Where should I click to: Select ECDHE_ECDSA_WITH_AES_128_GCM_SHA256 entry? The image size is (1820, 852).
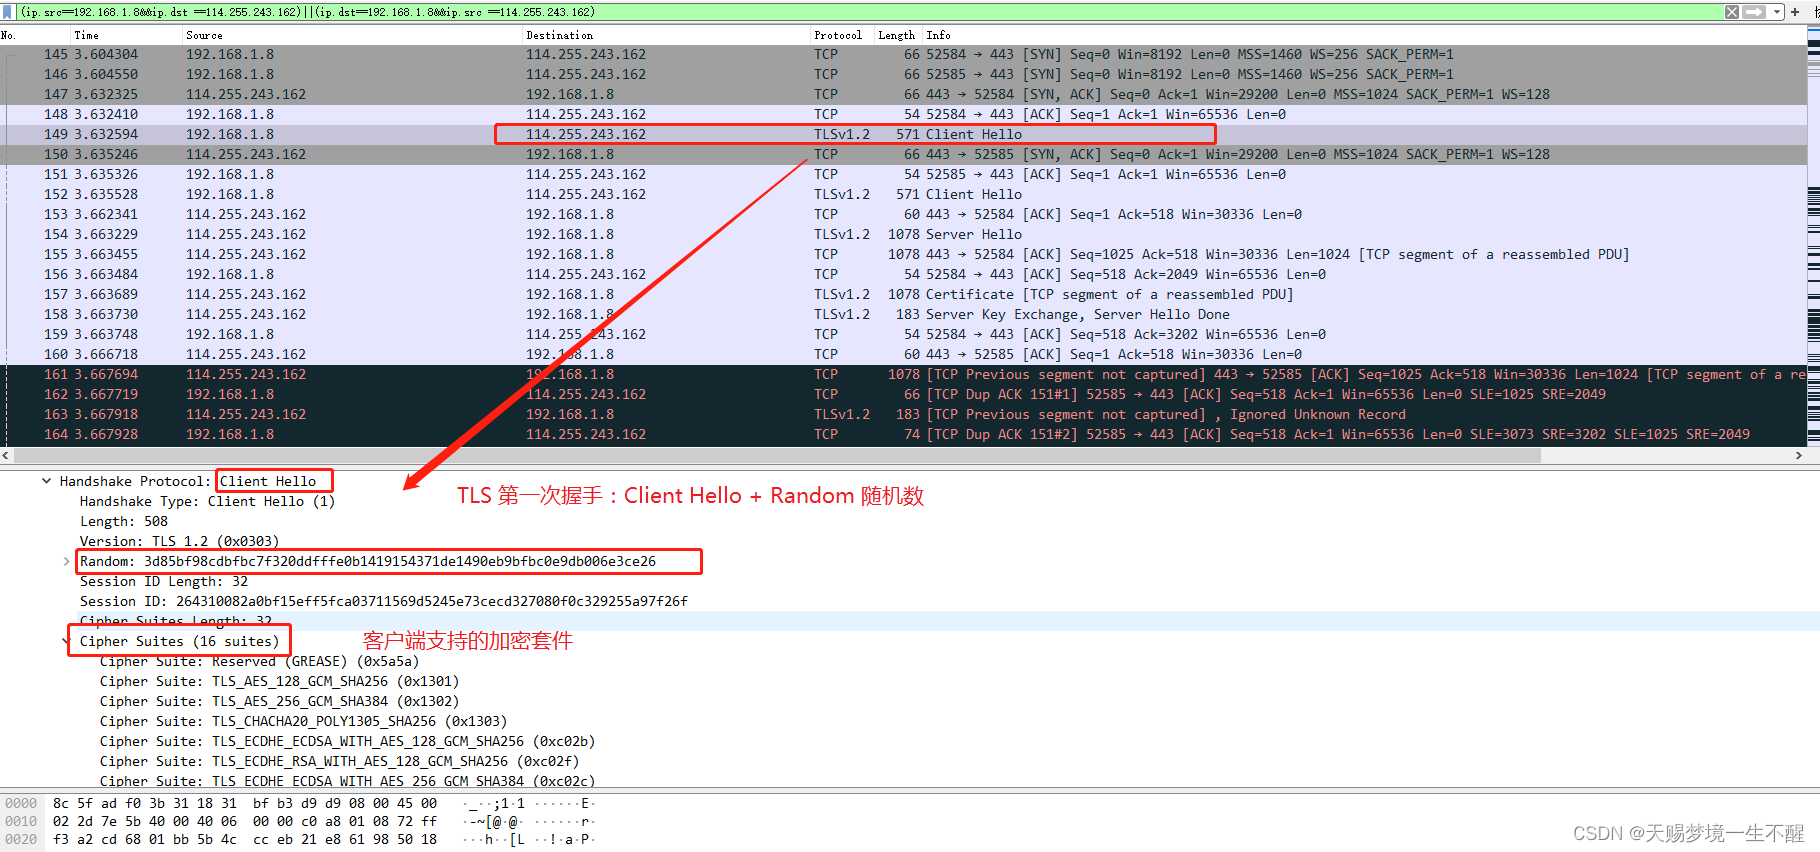click(x=348, y=741)
